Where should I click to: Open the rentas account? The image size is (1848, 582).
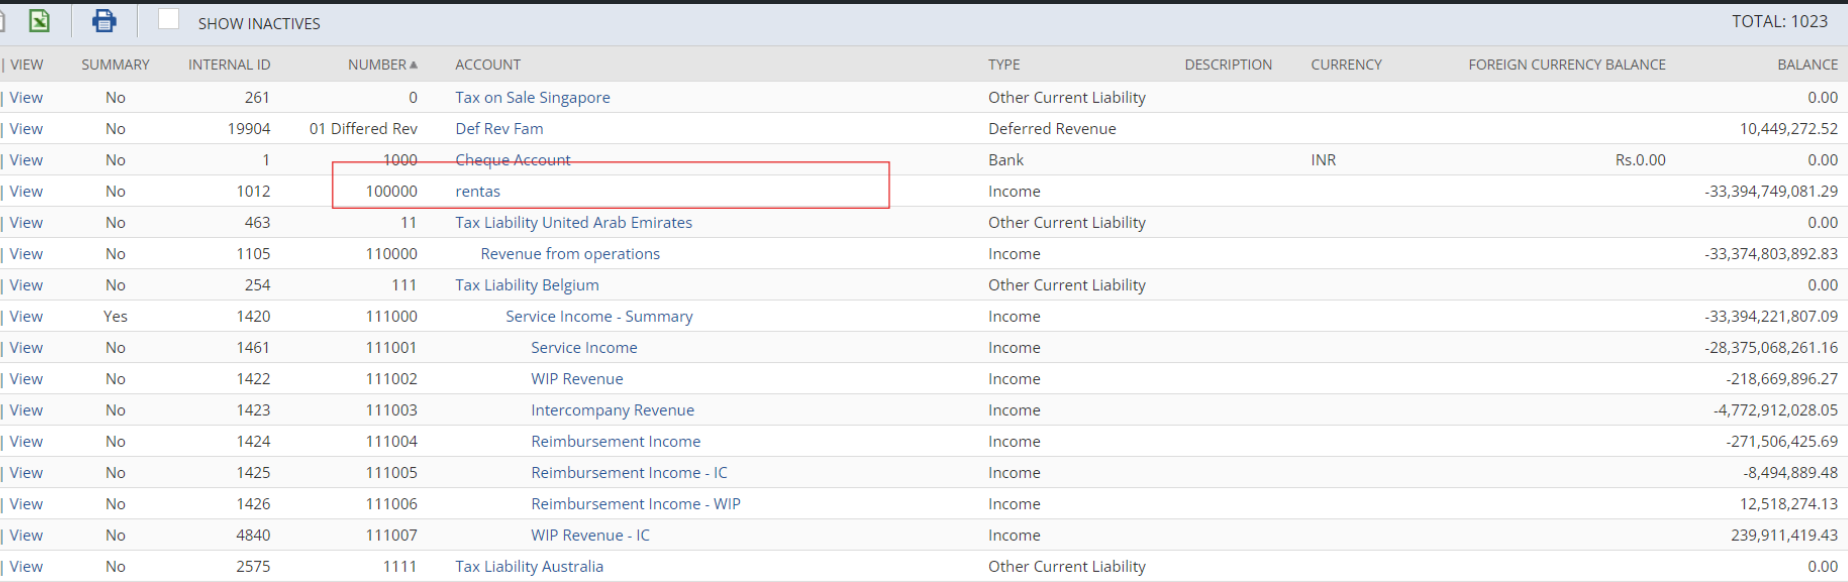click(477, 191)
